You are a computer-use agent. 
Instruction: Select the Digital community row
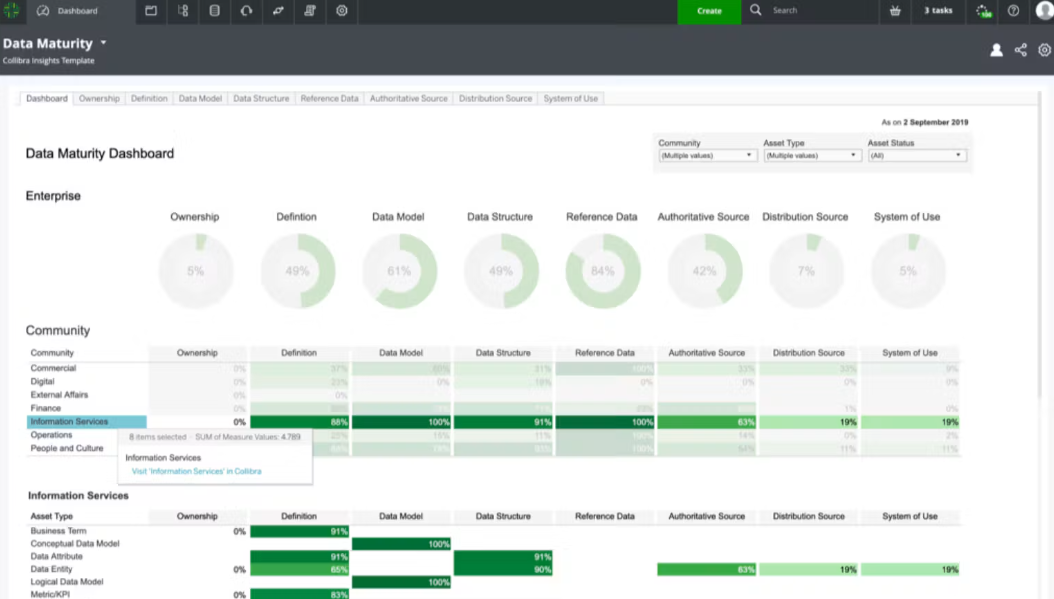[493, 382]
